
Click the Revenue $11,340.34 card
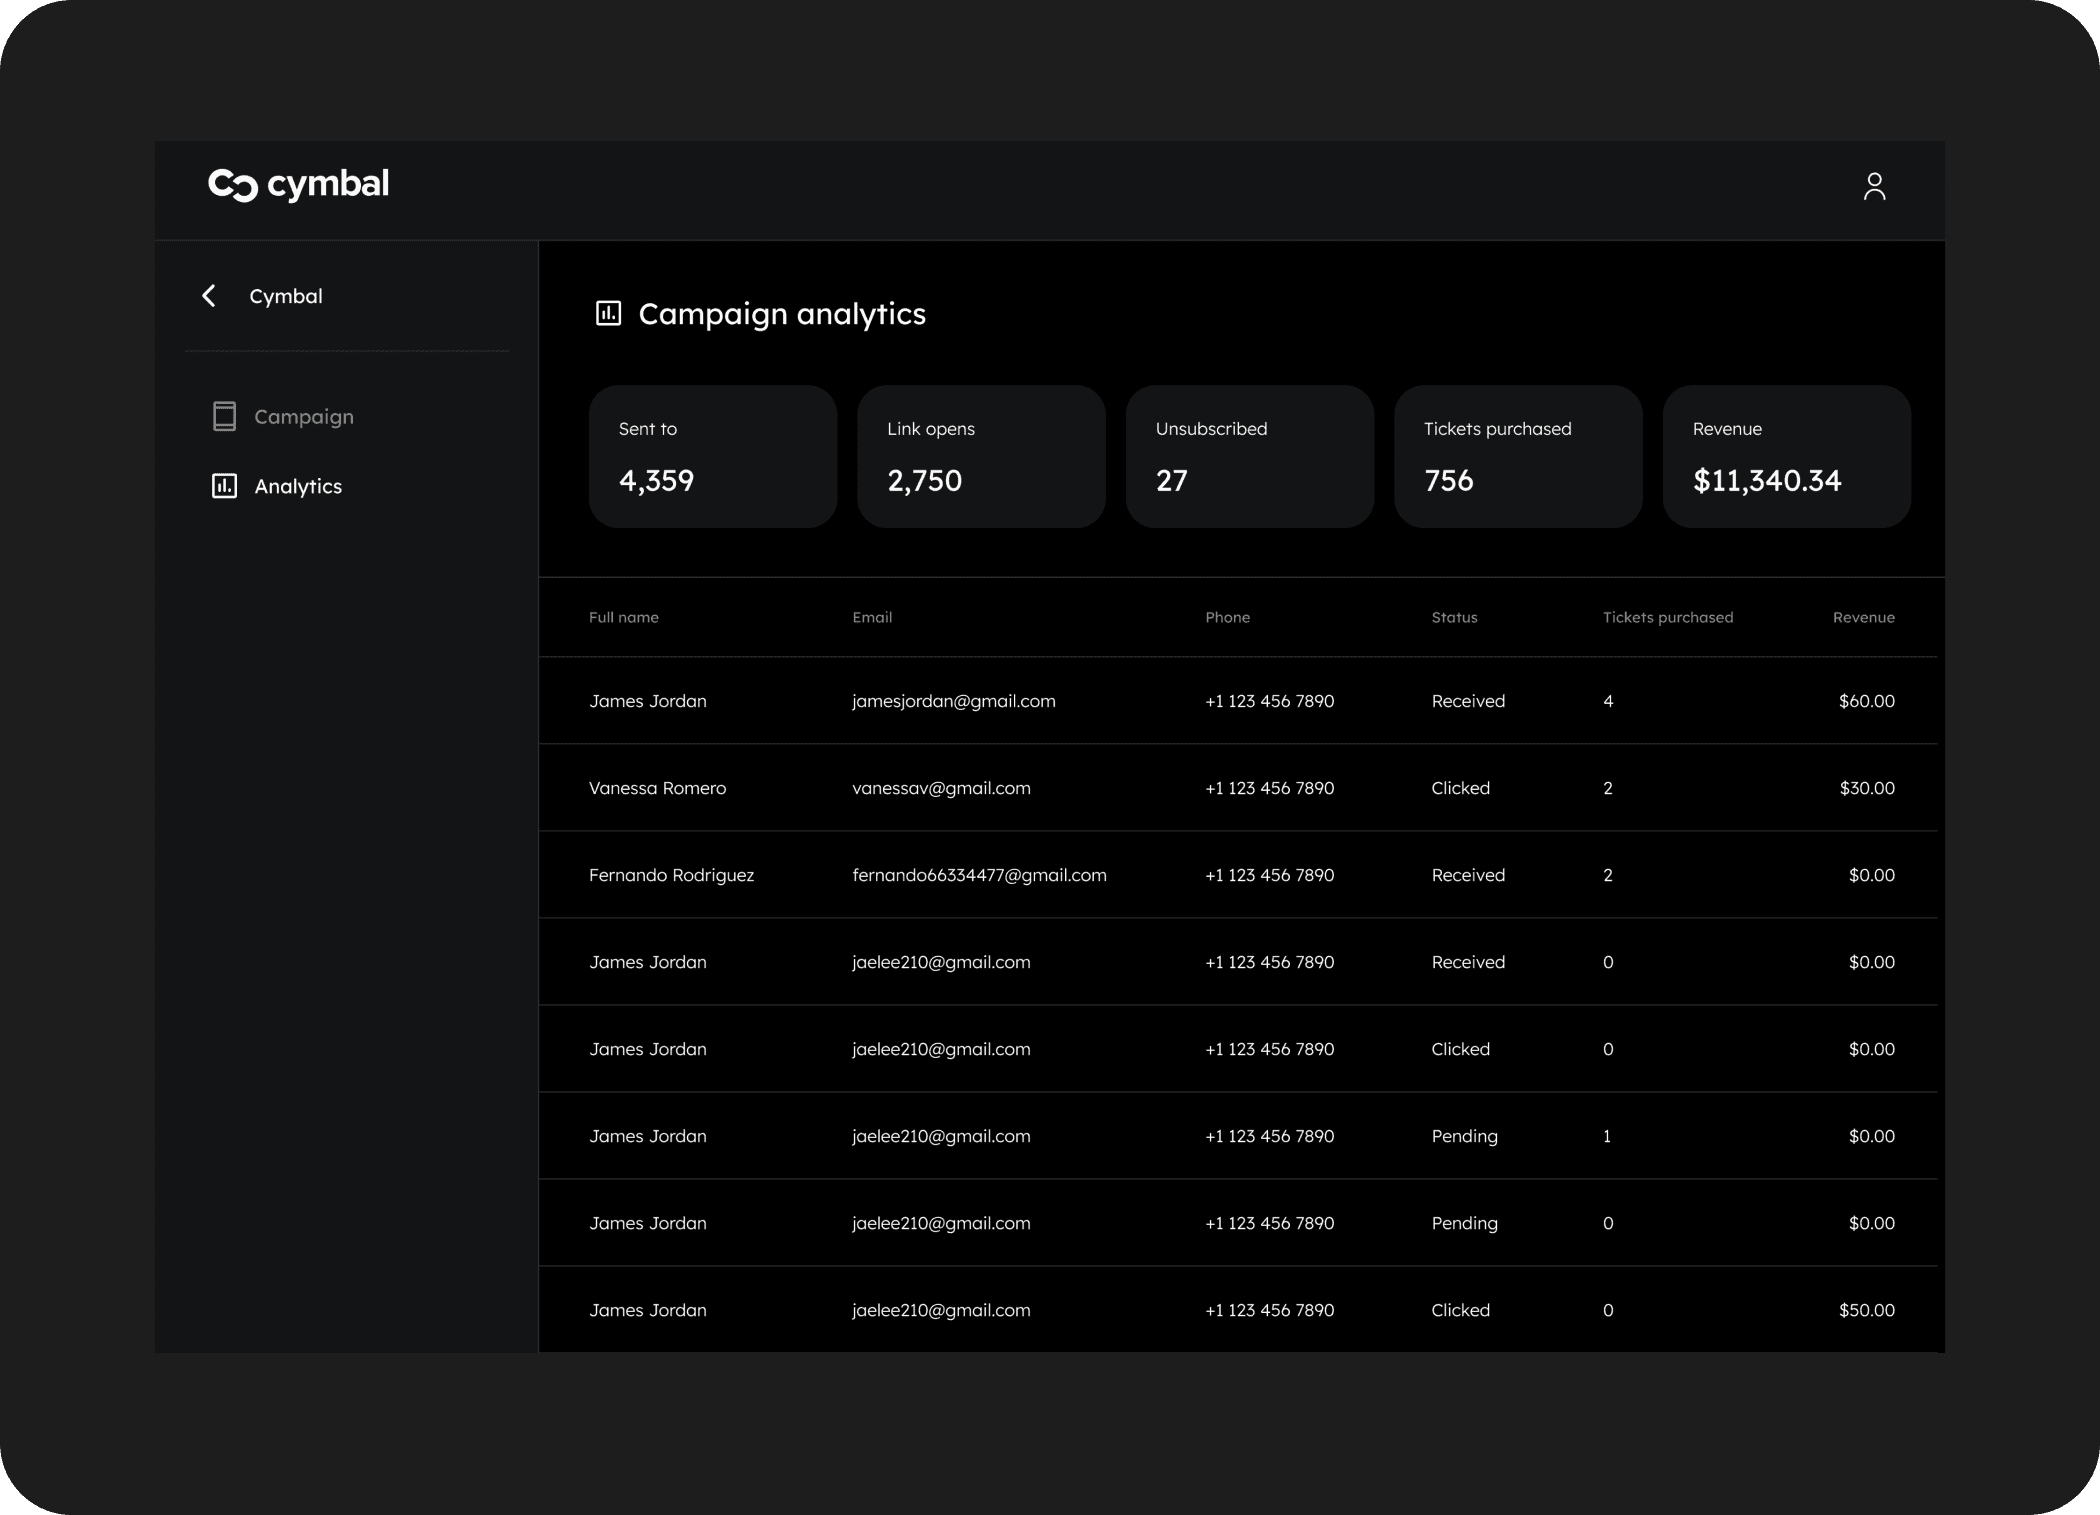point(1786,456)
